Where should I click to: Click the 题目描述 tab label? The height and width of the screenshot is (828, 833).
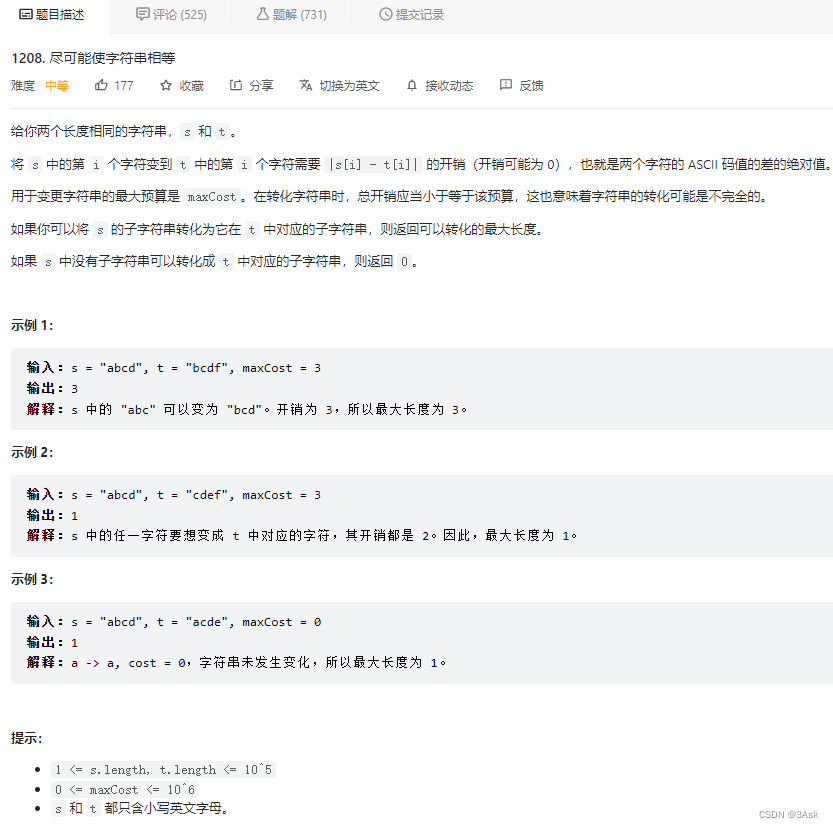58,15
